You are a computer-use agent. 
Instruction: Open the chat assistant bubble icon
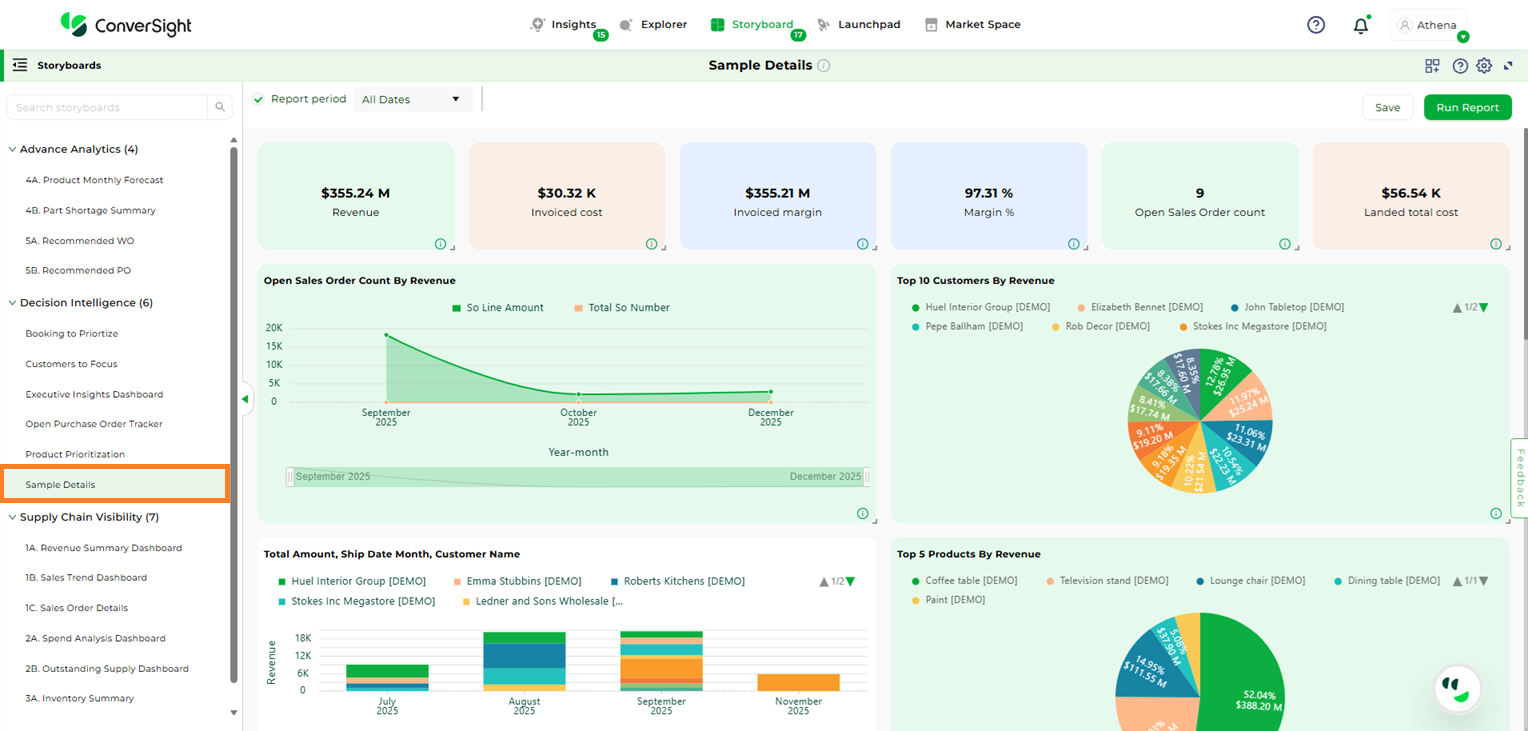(x=1456, y=688)
